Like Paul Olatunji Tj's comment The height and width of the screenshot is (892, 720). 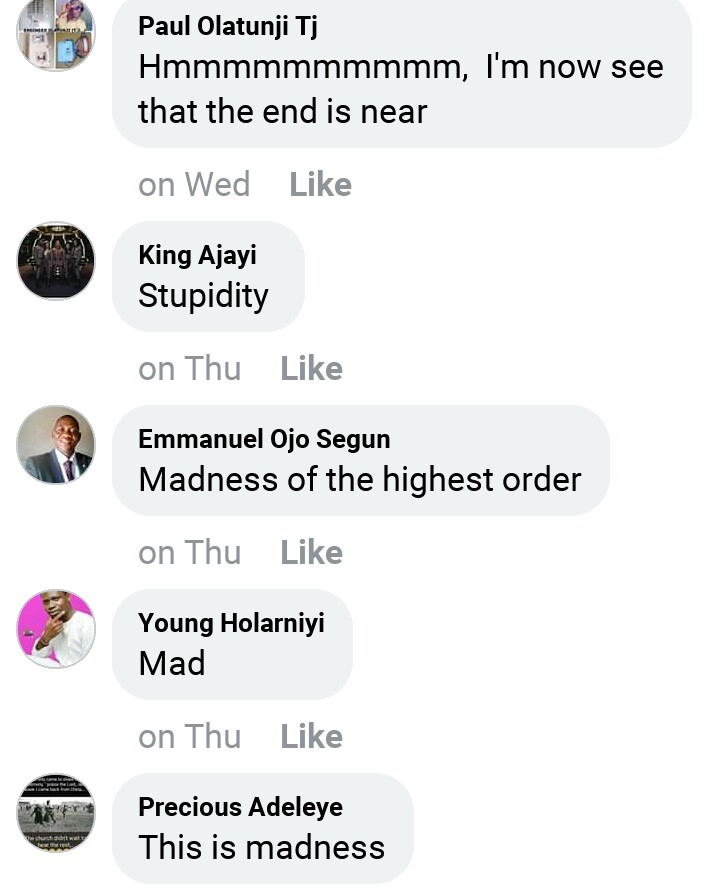320,185
